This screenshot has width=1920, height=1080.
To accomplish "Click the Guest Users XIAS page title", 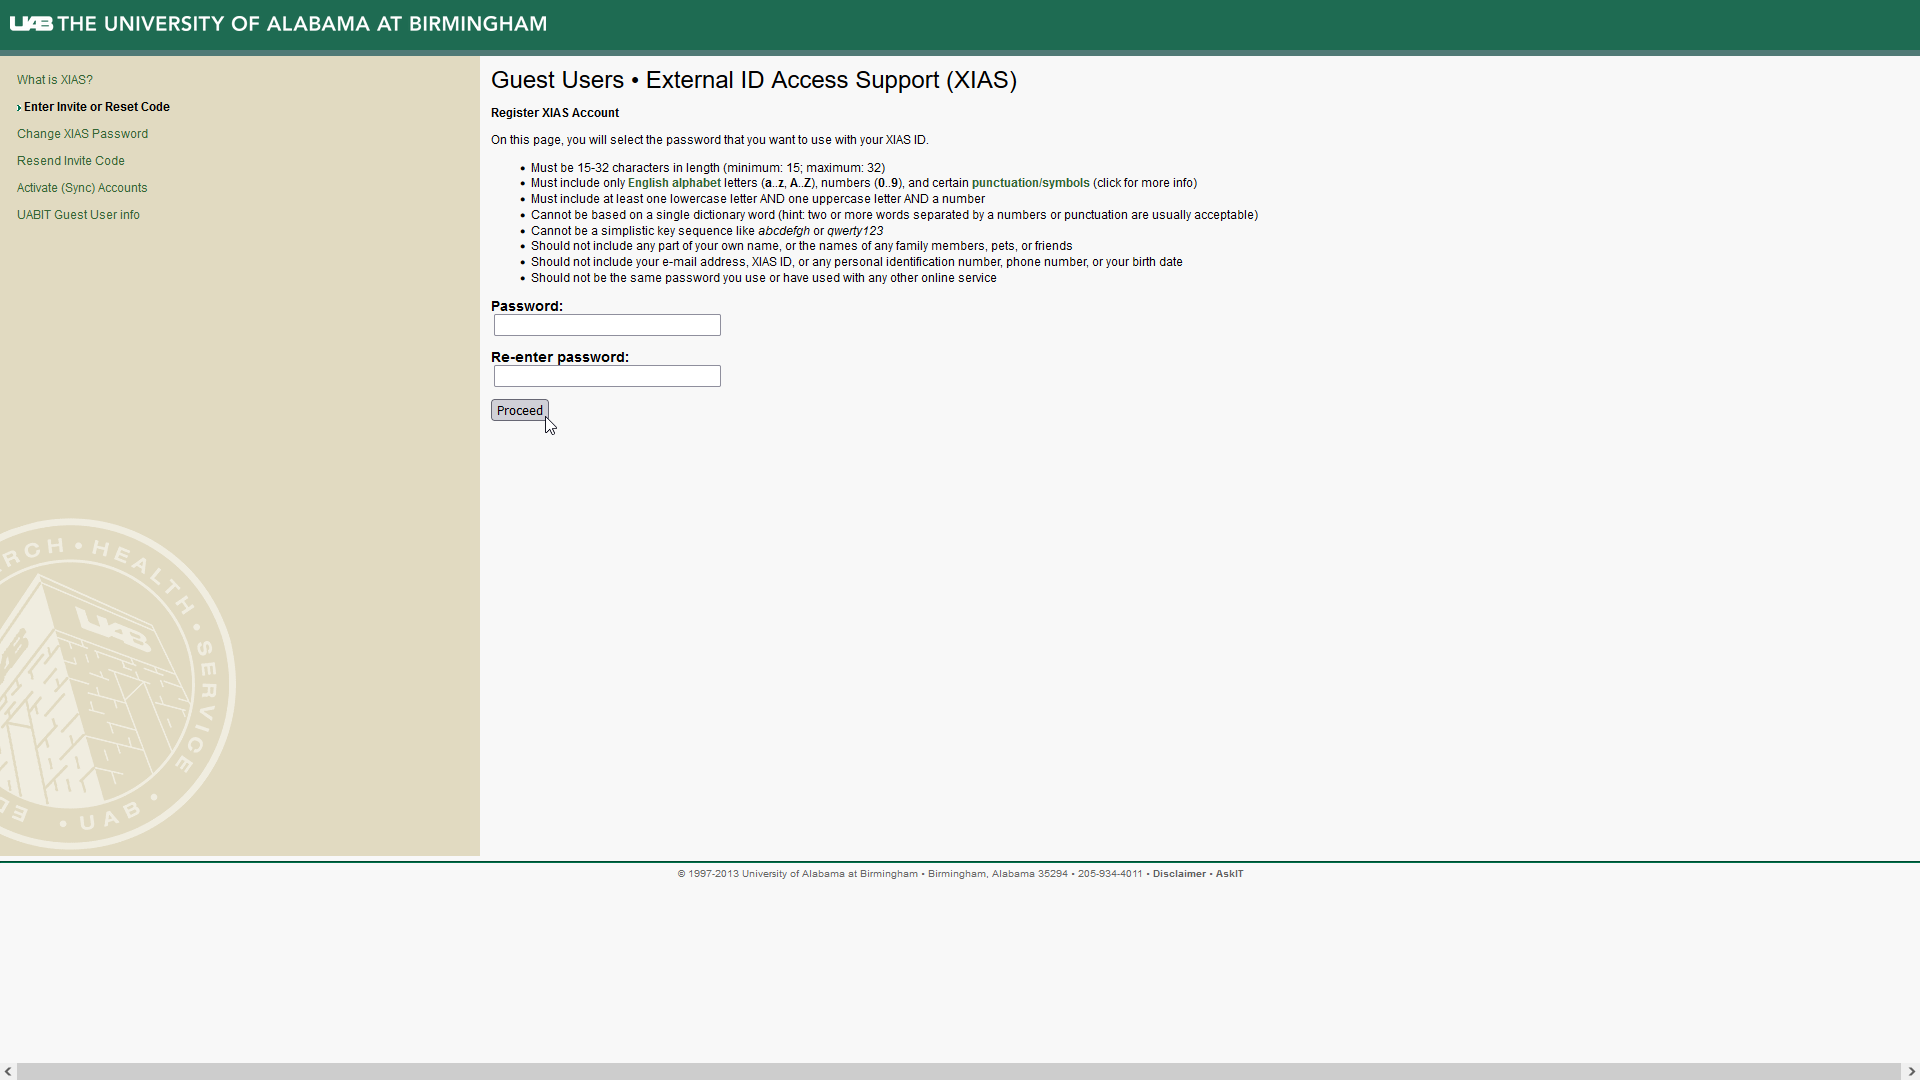I will click(754, 80).
